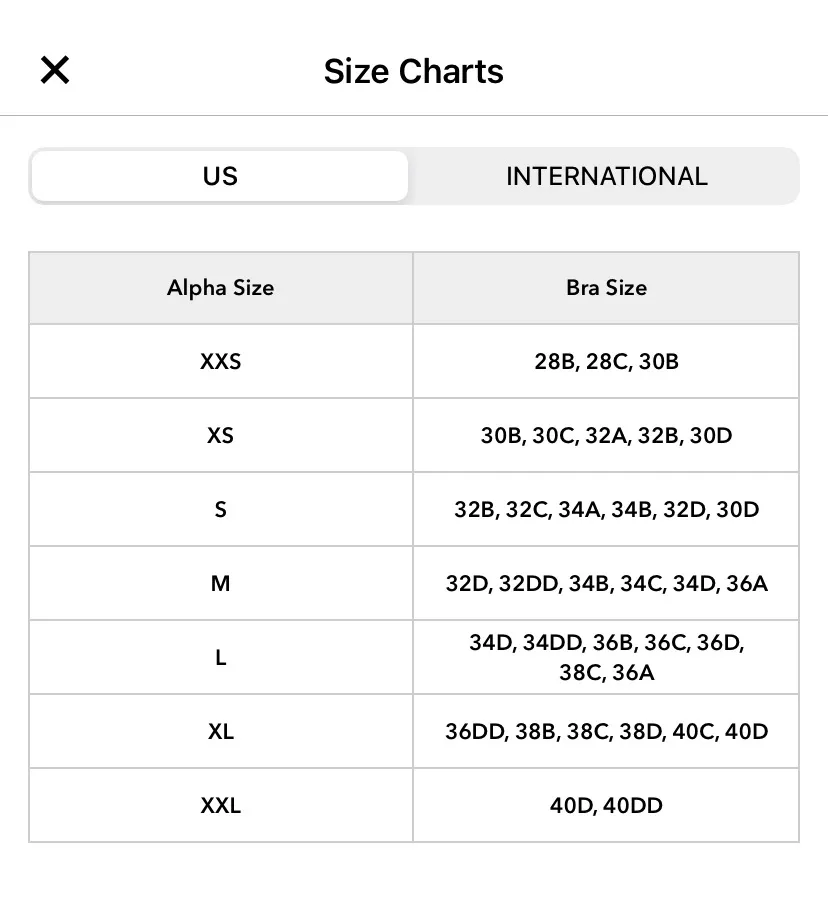Select the Size Charts title text

pos(413,71)
